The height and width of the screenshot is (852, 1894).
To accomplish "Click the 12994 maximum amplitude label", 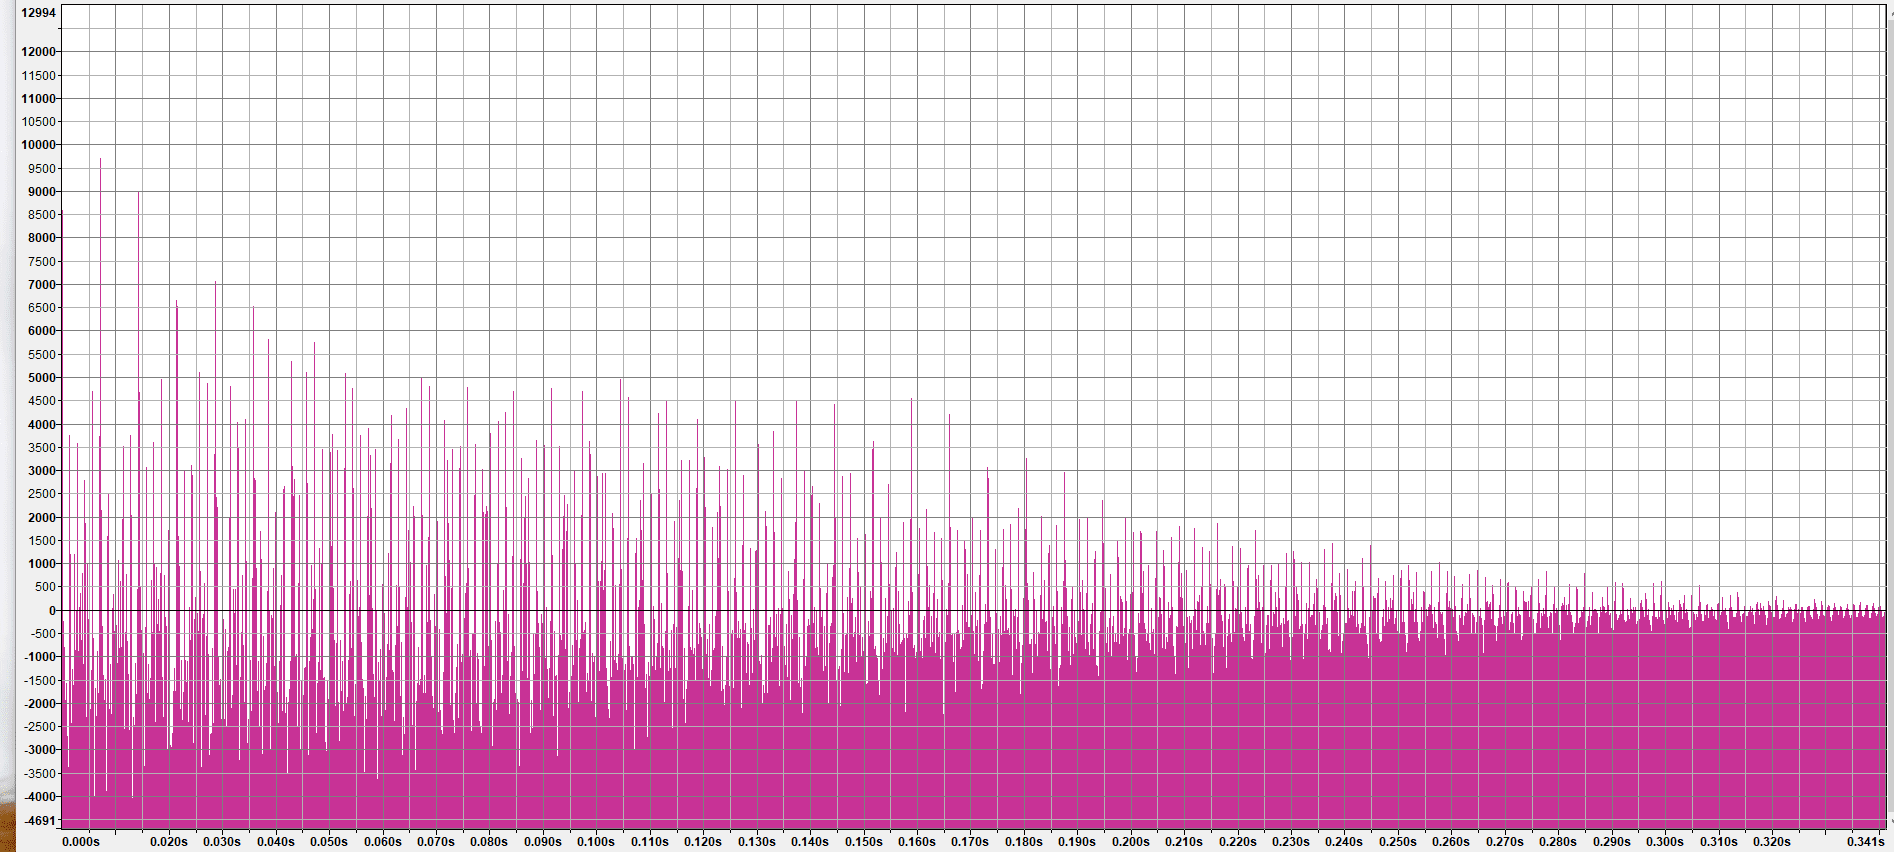I will point(39,13).
